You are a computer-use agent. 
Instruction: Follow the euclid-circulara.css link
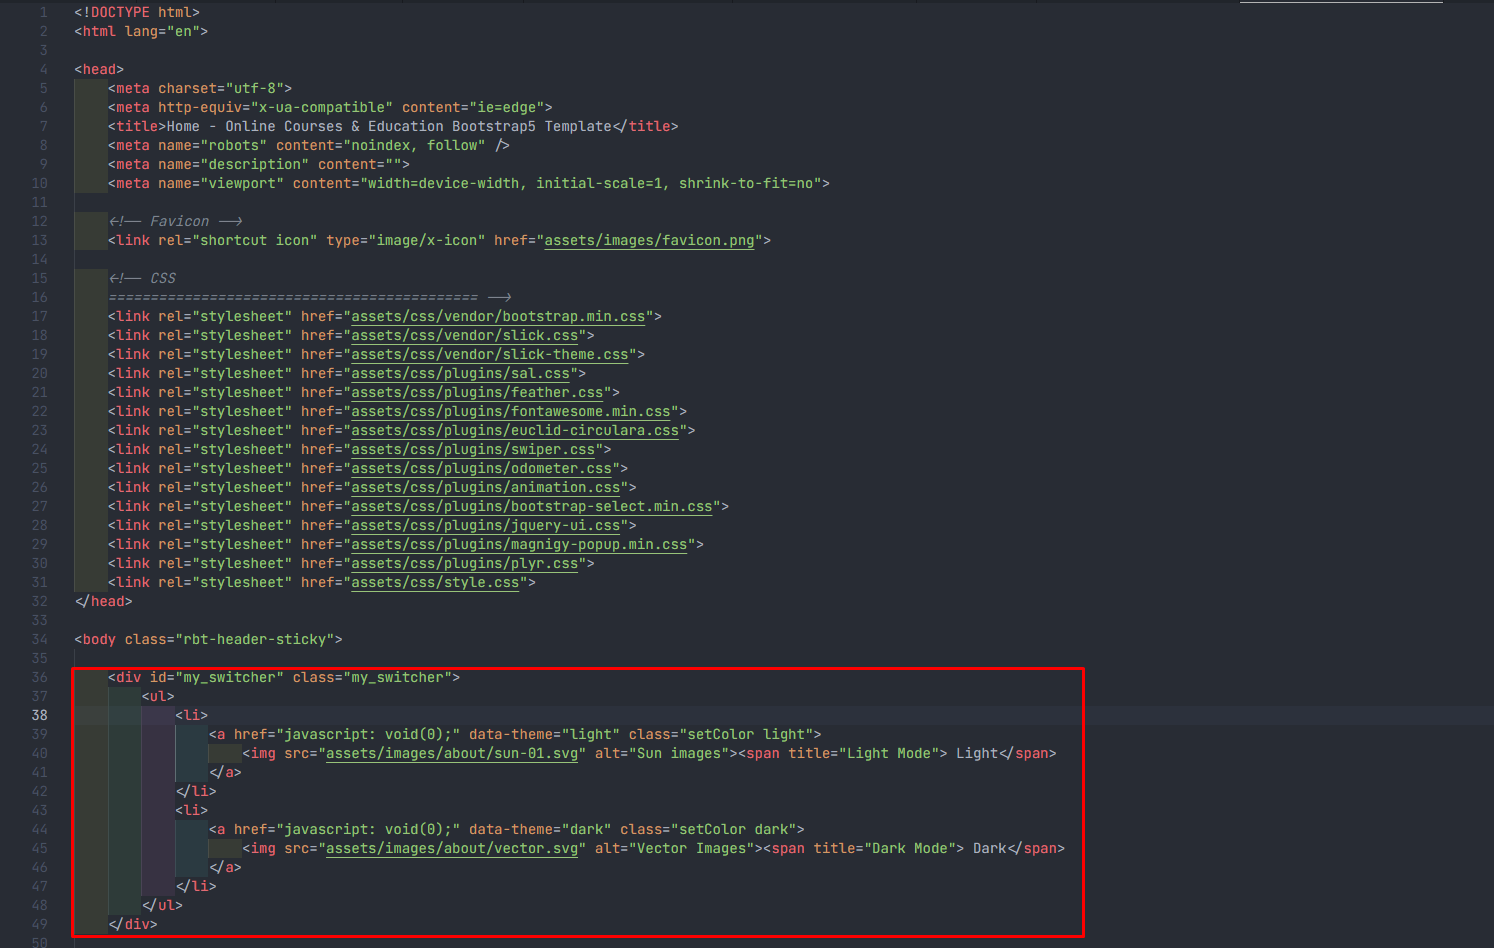pyautogui.click(x=514, y=431)
